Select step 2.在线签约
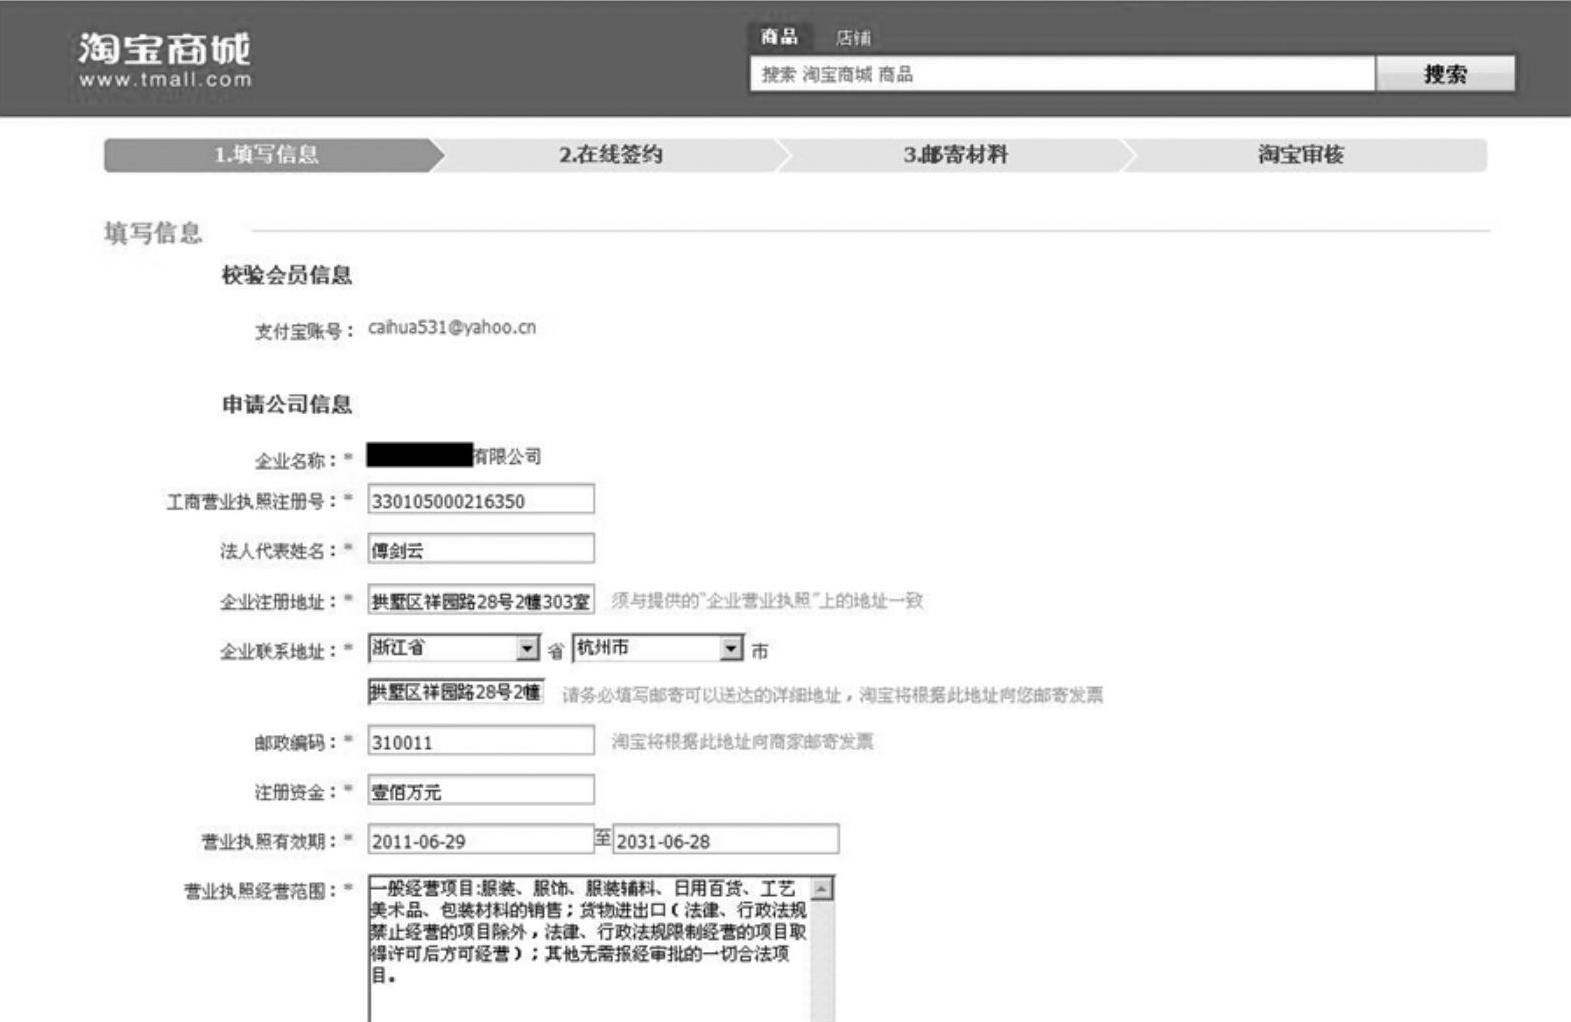Viewport: 1571px width, 1022px height. point(610,155)
